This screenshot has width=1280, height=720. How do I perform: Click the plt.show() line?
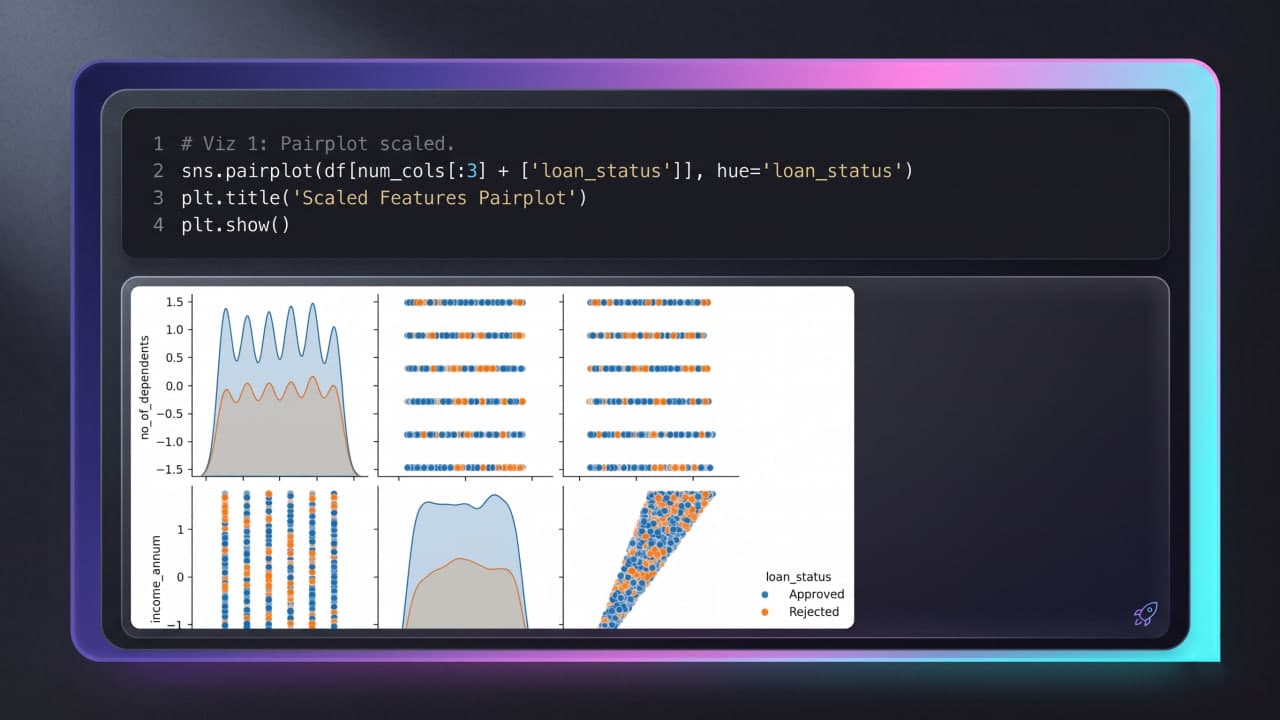235,224
